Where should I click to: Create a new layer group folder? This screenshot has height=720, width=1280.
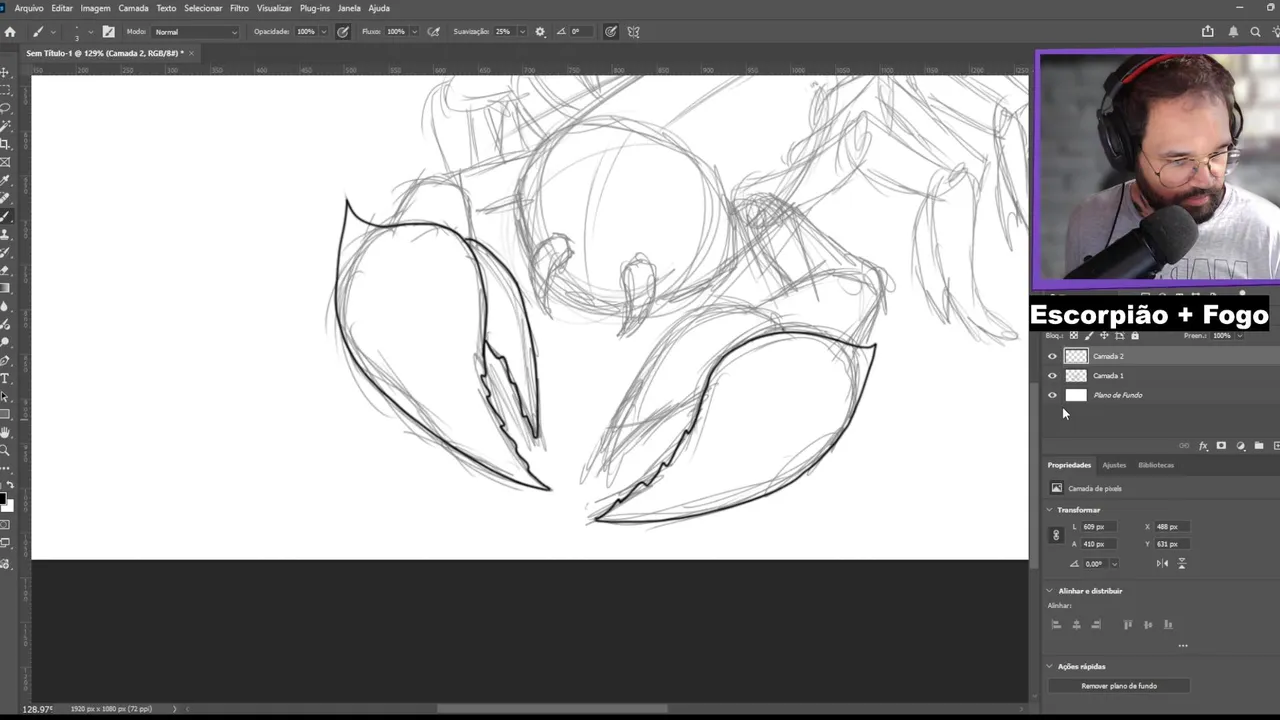1259,446
